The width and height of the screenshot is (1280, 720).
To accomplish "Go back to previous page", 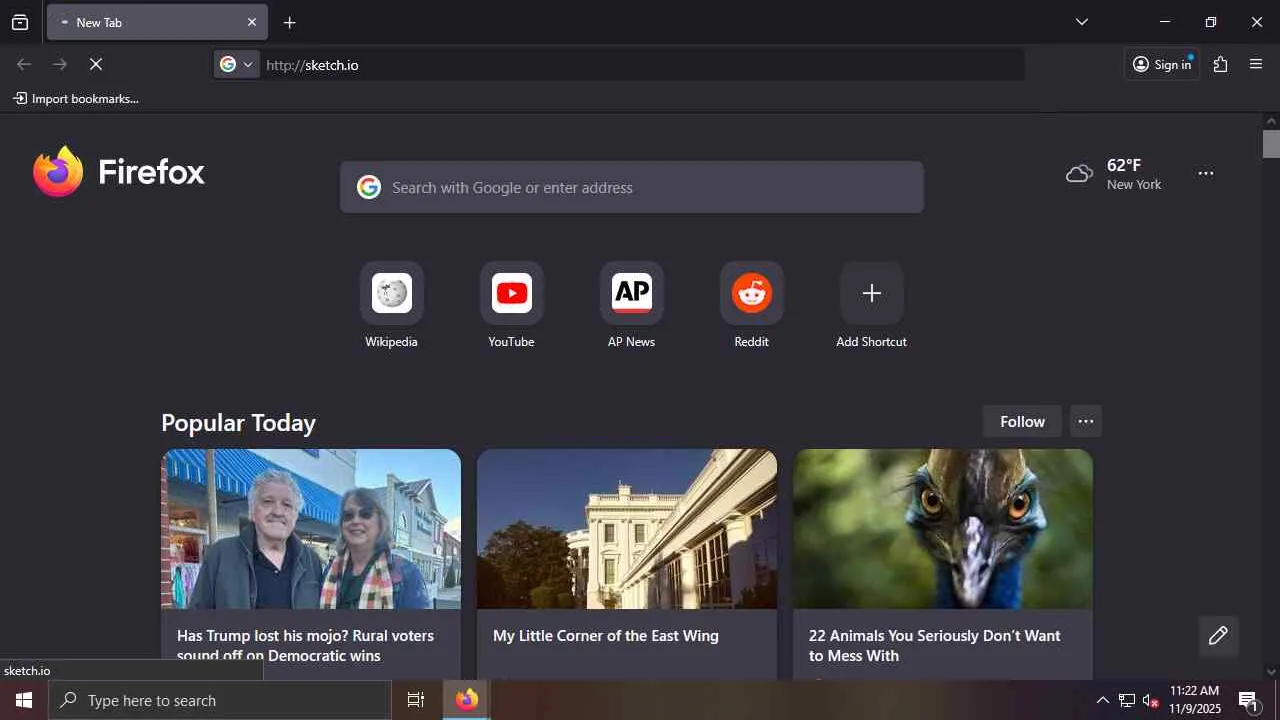I will pos(24,64).
